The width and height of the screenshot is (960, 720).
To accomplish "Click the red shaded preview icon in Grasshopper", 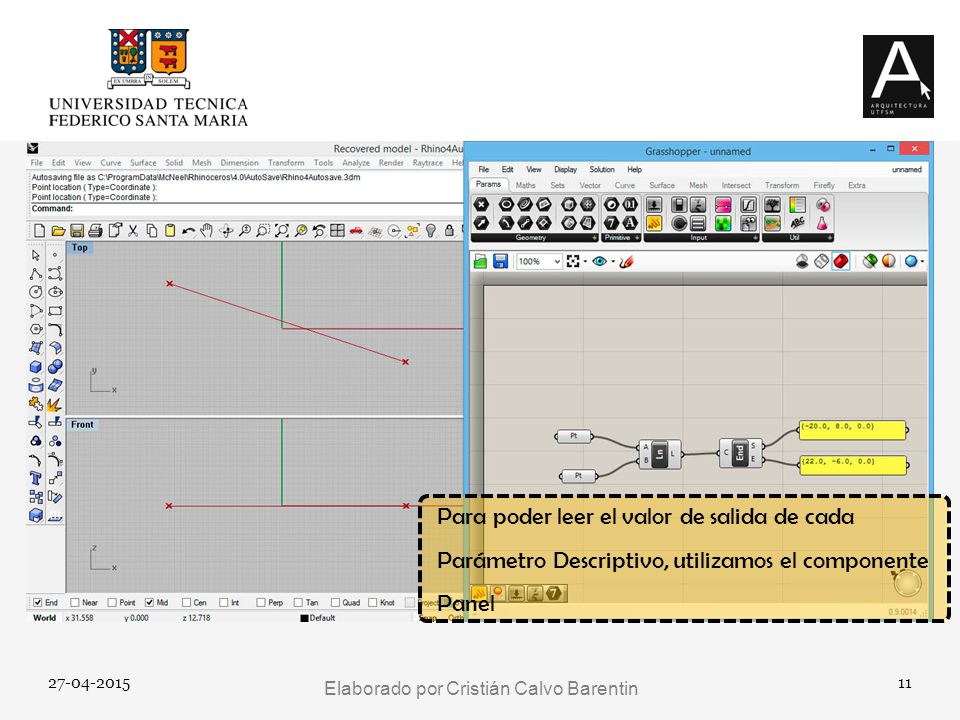I will pyautogui.click(x=841, y=261).
